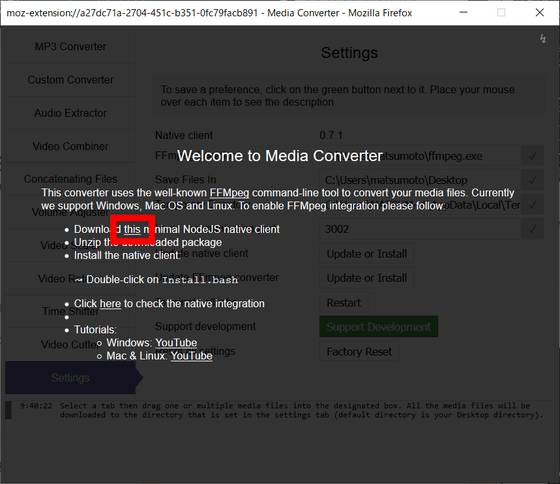Open the Windows YouTube tutorial link
560x484 pixels.
click(176, 343)
